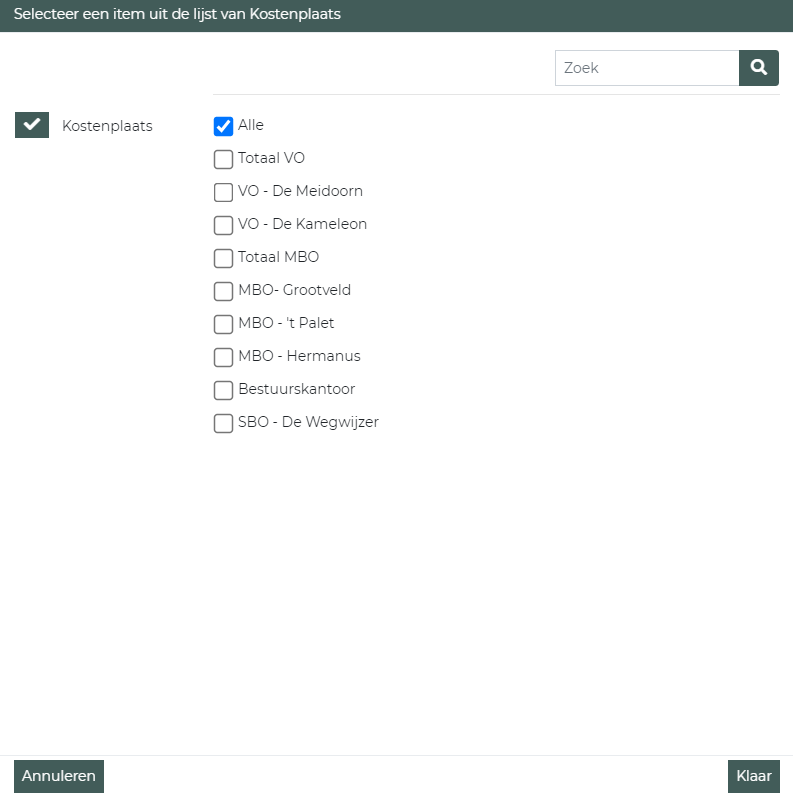This screenshot has width=793, height=794.
Task: Click the Kostenplaats category label
Action: pyautogui.click(x=107, y=126)
